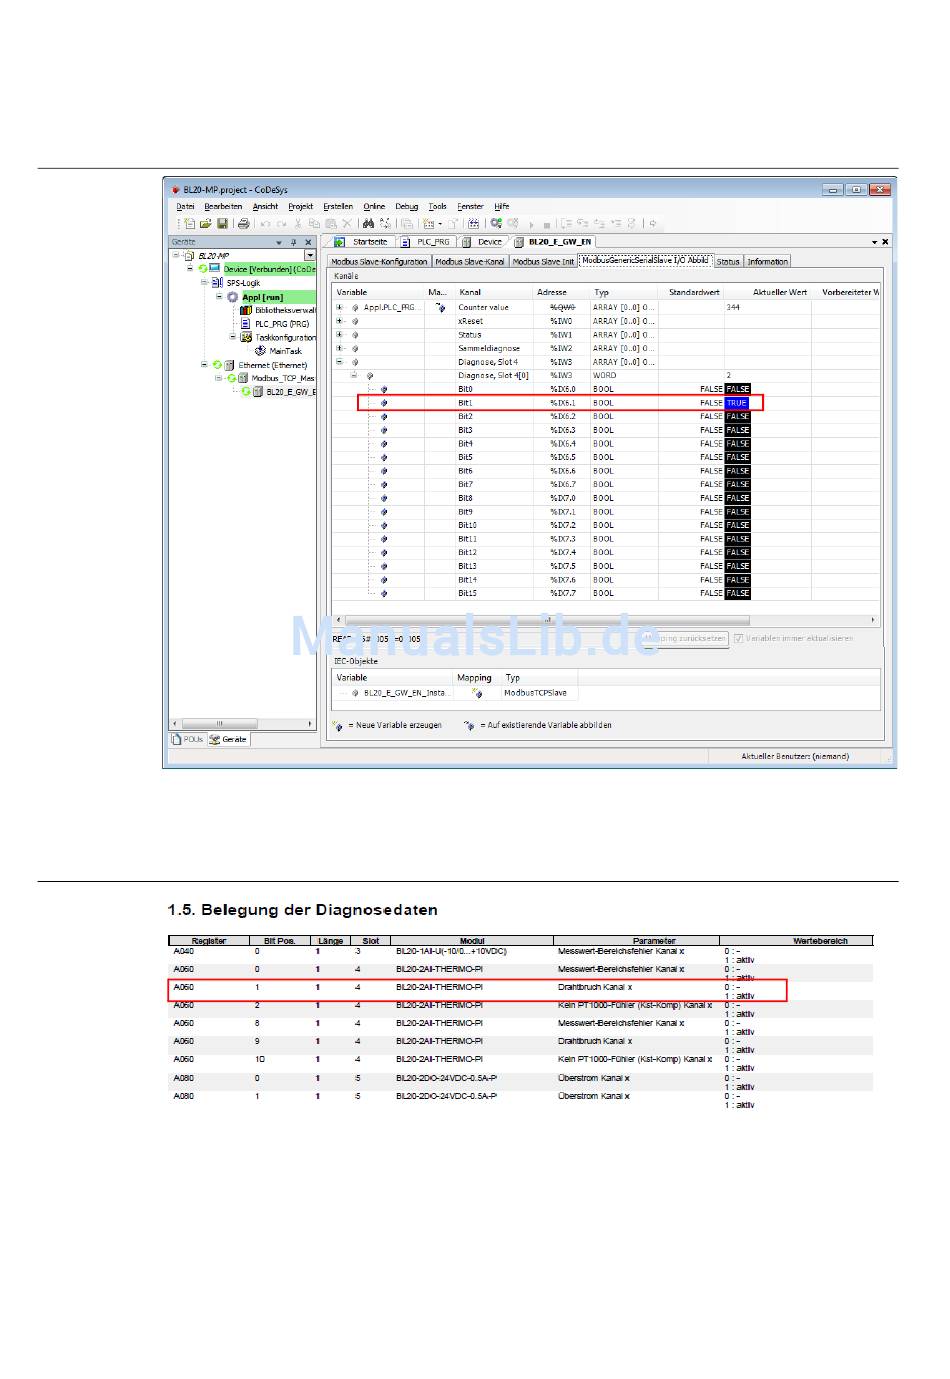Expand the xReset channel row
Screen dimensions: 950x1379
340,321
